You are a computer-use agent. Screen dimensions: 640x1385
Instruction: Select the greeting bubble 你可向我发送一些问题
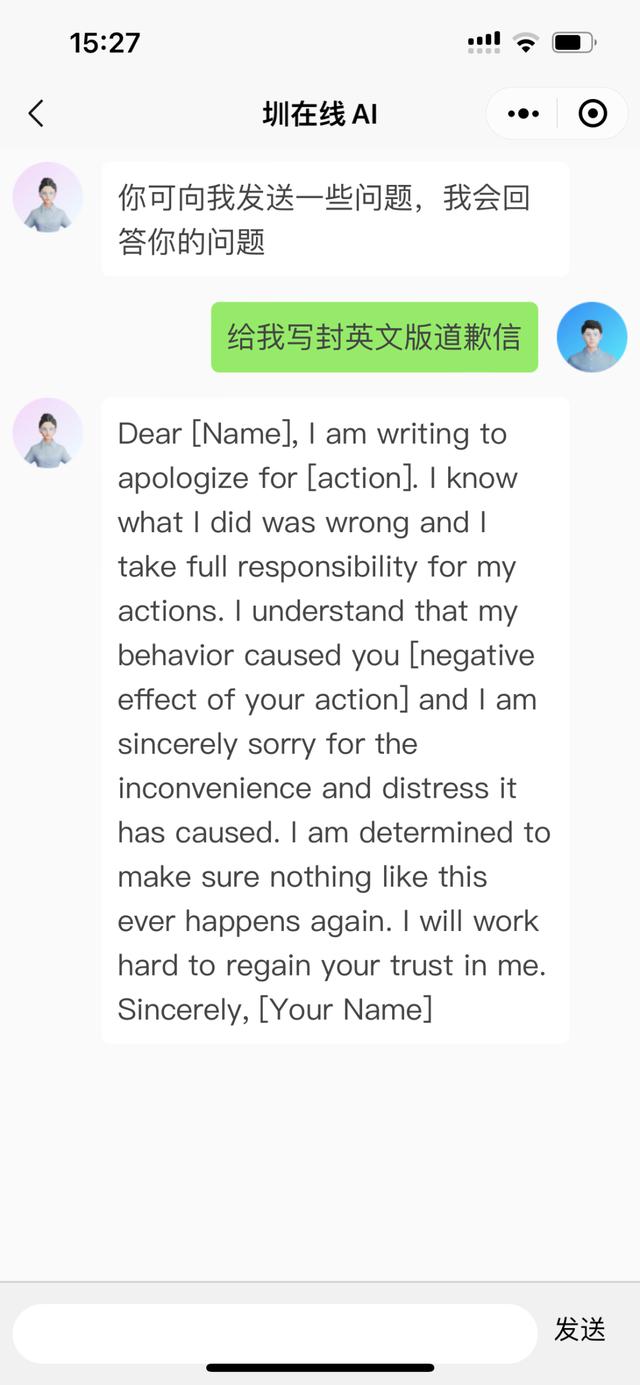click(x=335, y=219)
